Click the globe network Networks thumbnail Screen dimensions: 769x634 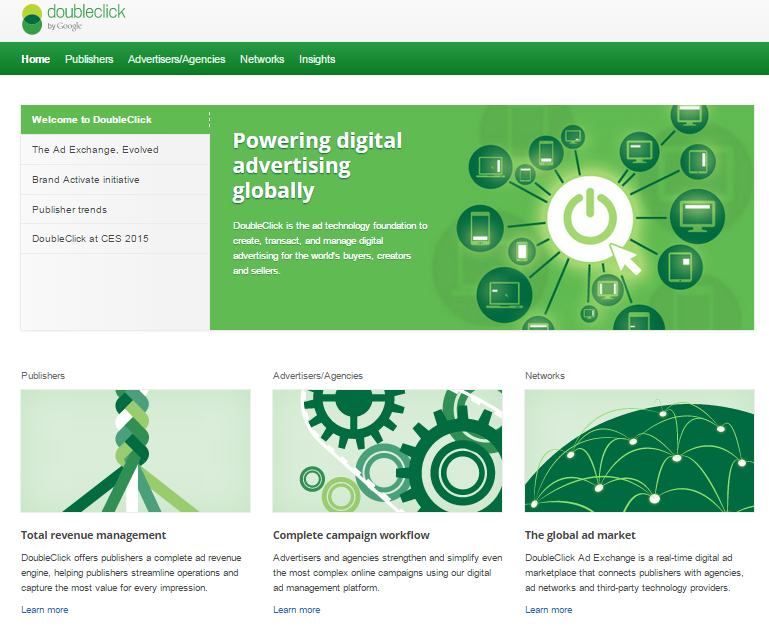coord(639,450)
